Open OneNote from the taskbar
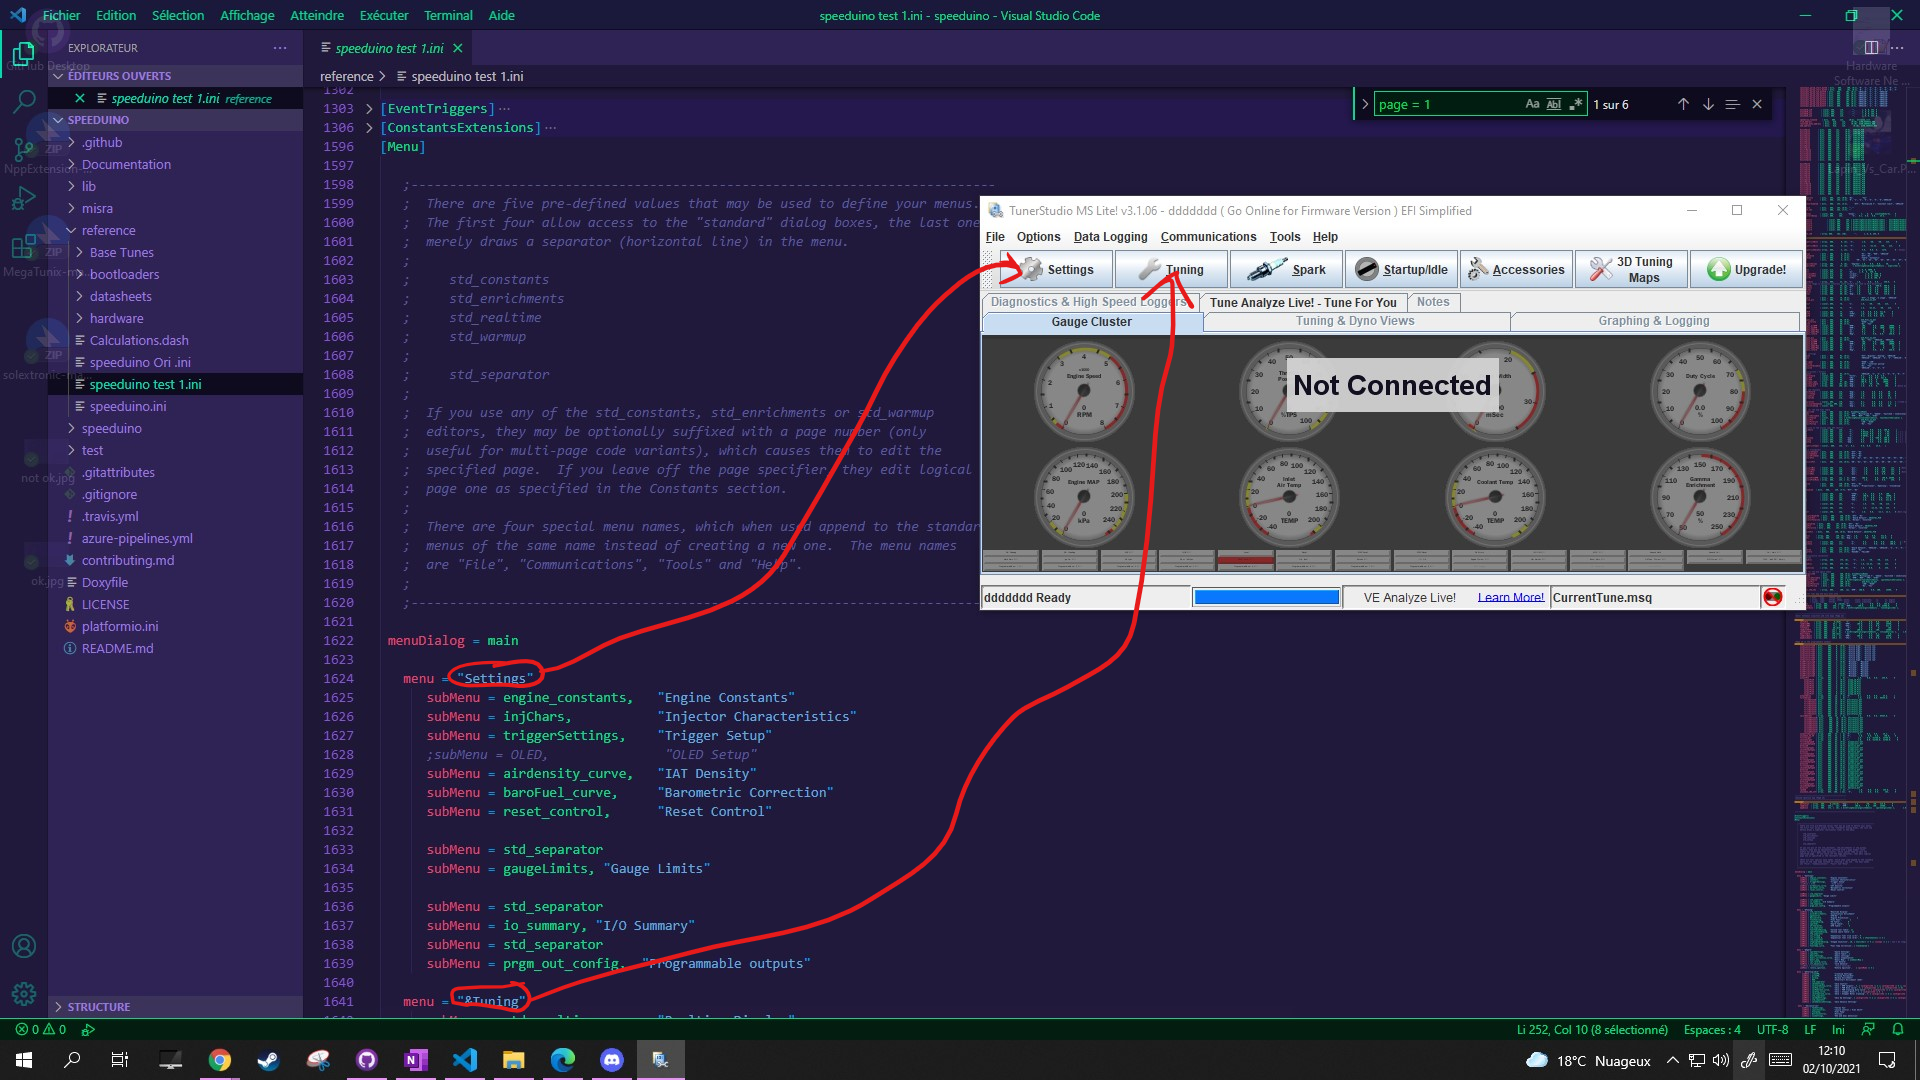Image resolution: width=1920 pixels, height=1080 pixels. 416,1060
